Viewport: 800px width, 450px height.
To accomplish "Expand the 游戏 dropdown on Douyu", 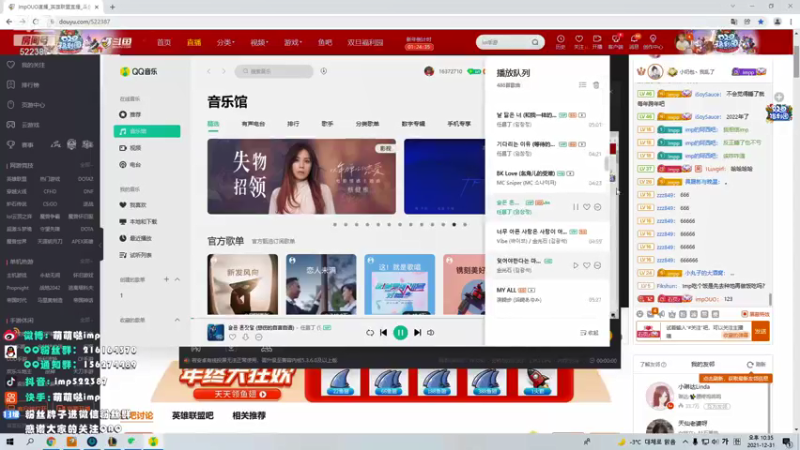I will tap(293, 42).
